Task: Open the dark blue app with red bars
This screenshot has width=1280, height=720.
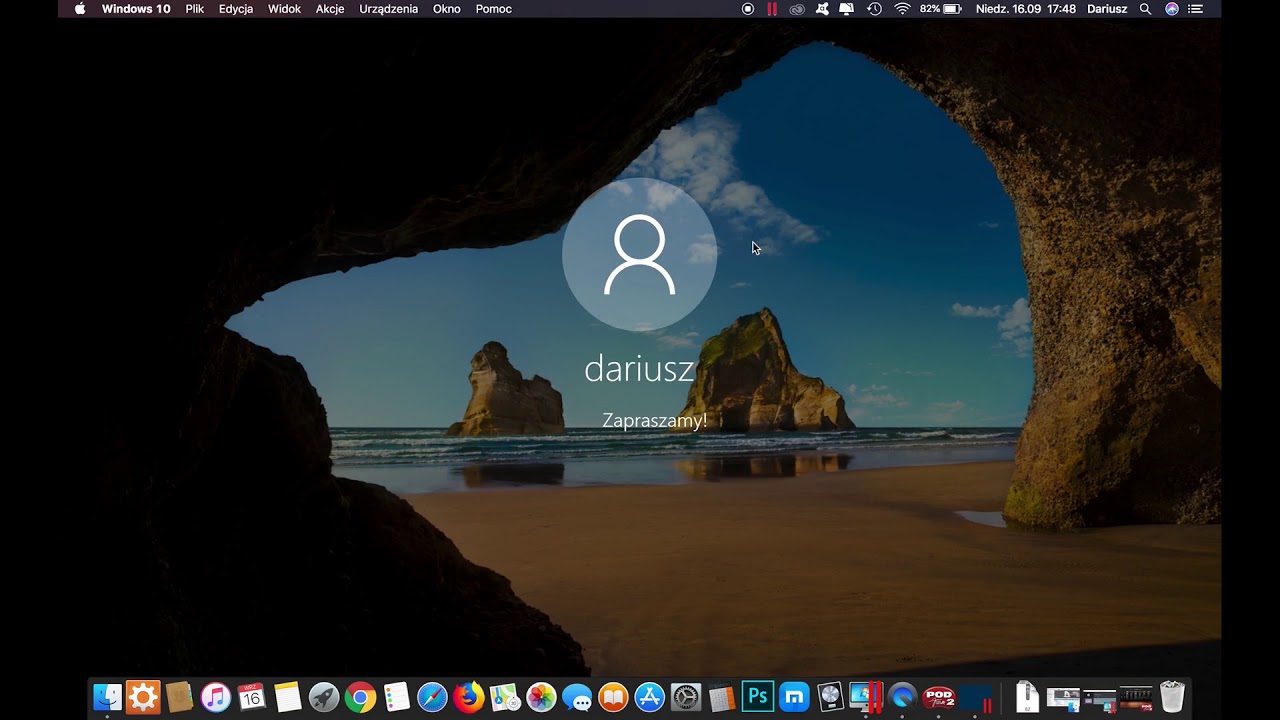Action: (977, 697)
